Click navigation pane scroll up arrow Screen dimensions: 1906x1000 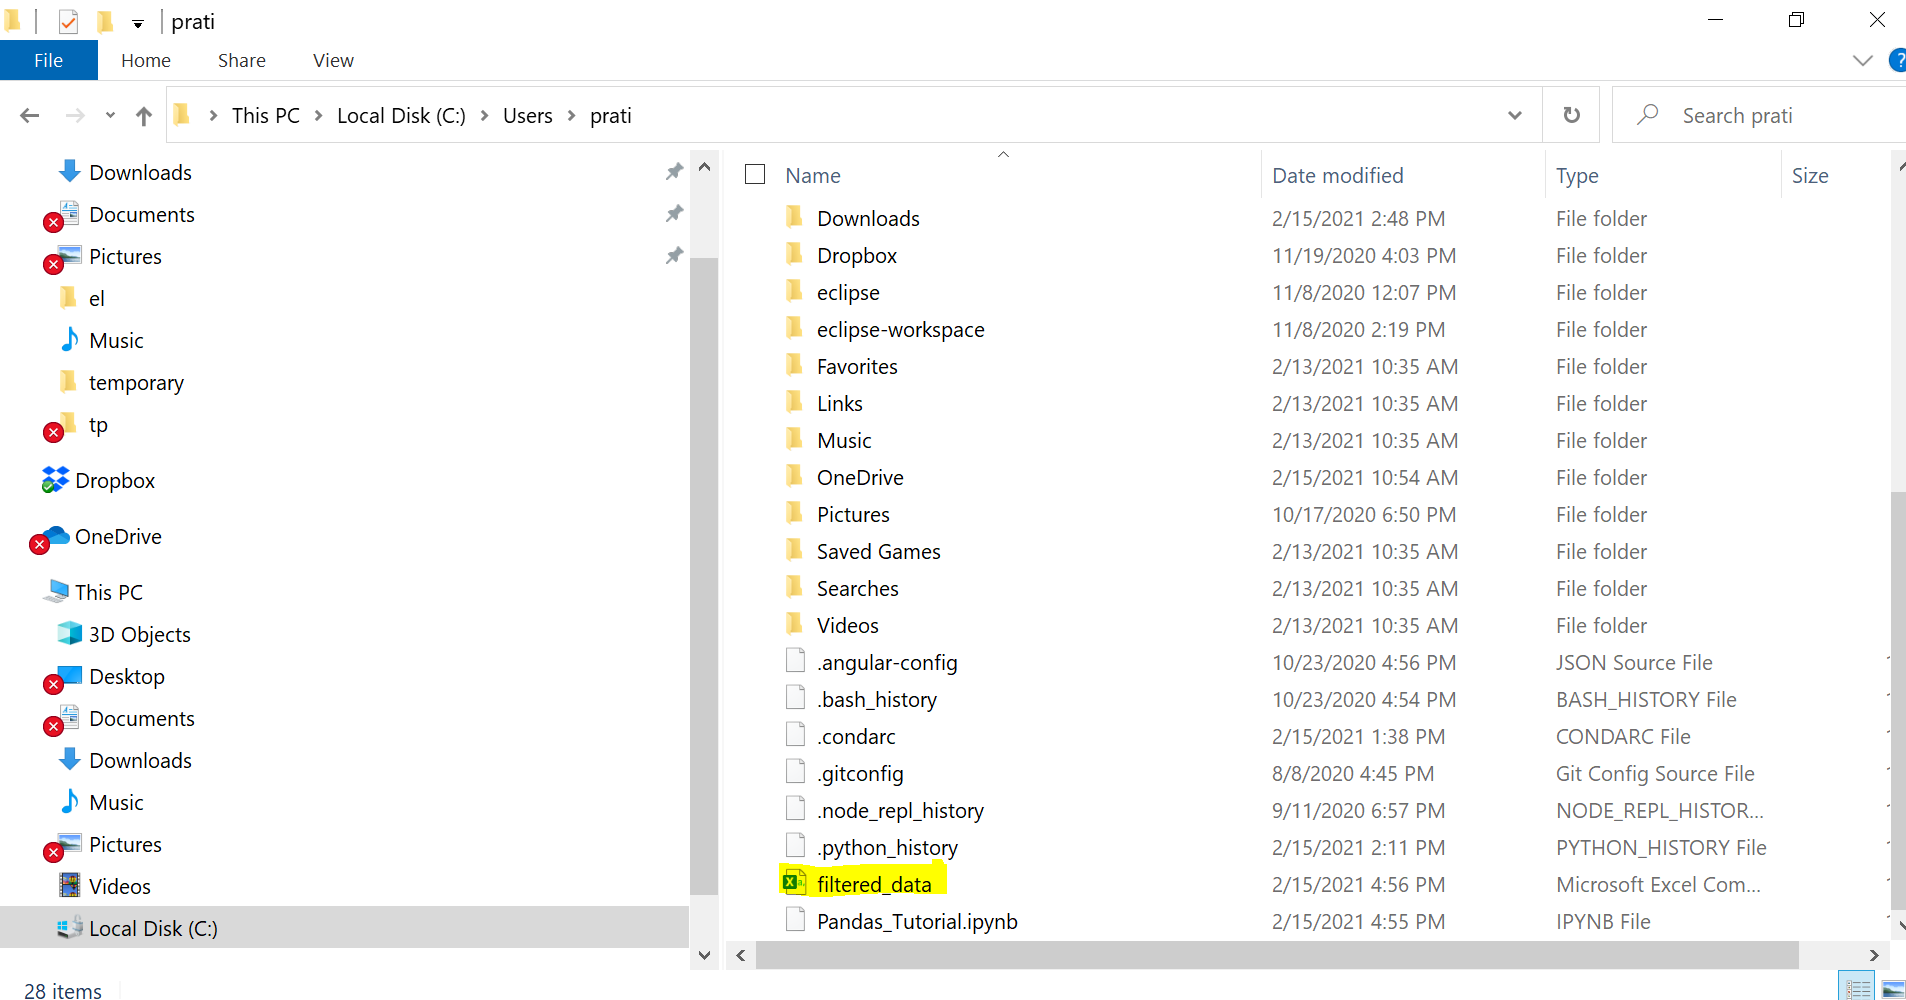tap(705, 167)
